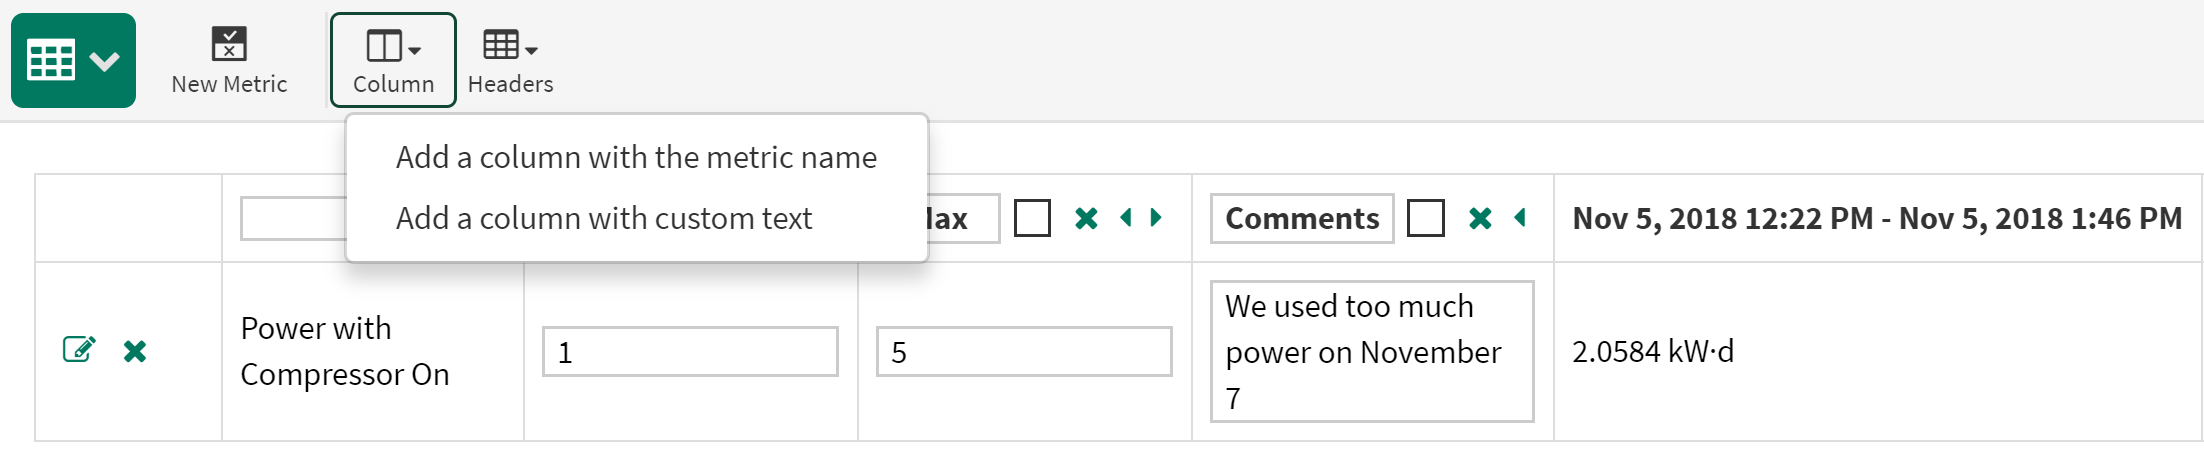Edit the Power with Compressor On metric
The width and height of the screenshot is (2204, 466).
pos(79,350)
